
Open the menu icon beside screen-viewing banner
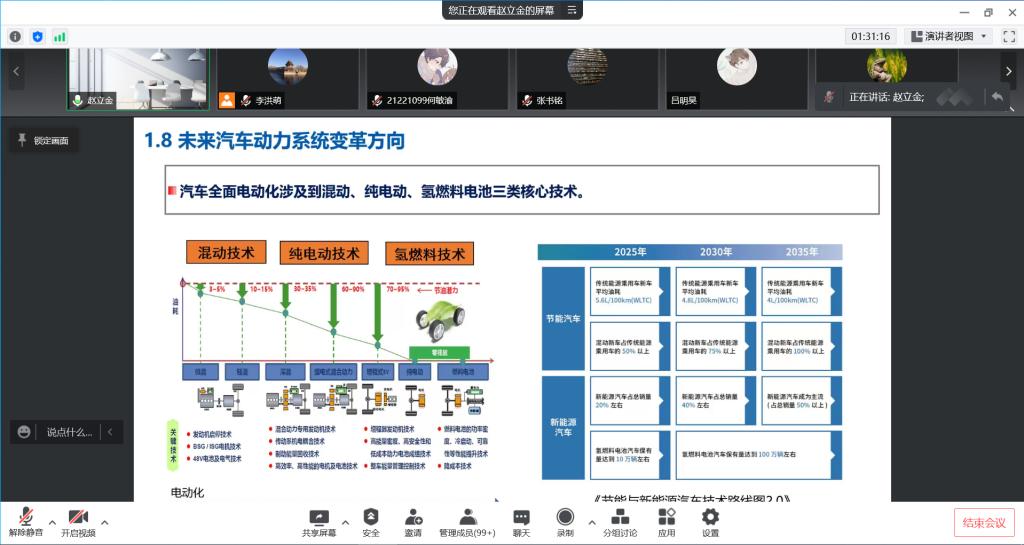571,10
